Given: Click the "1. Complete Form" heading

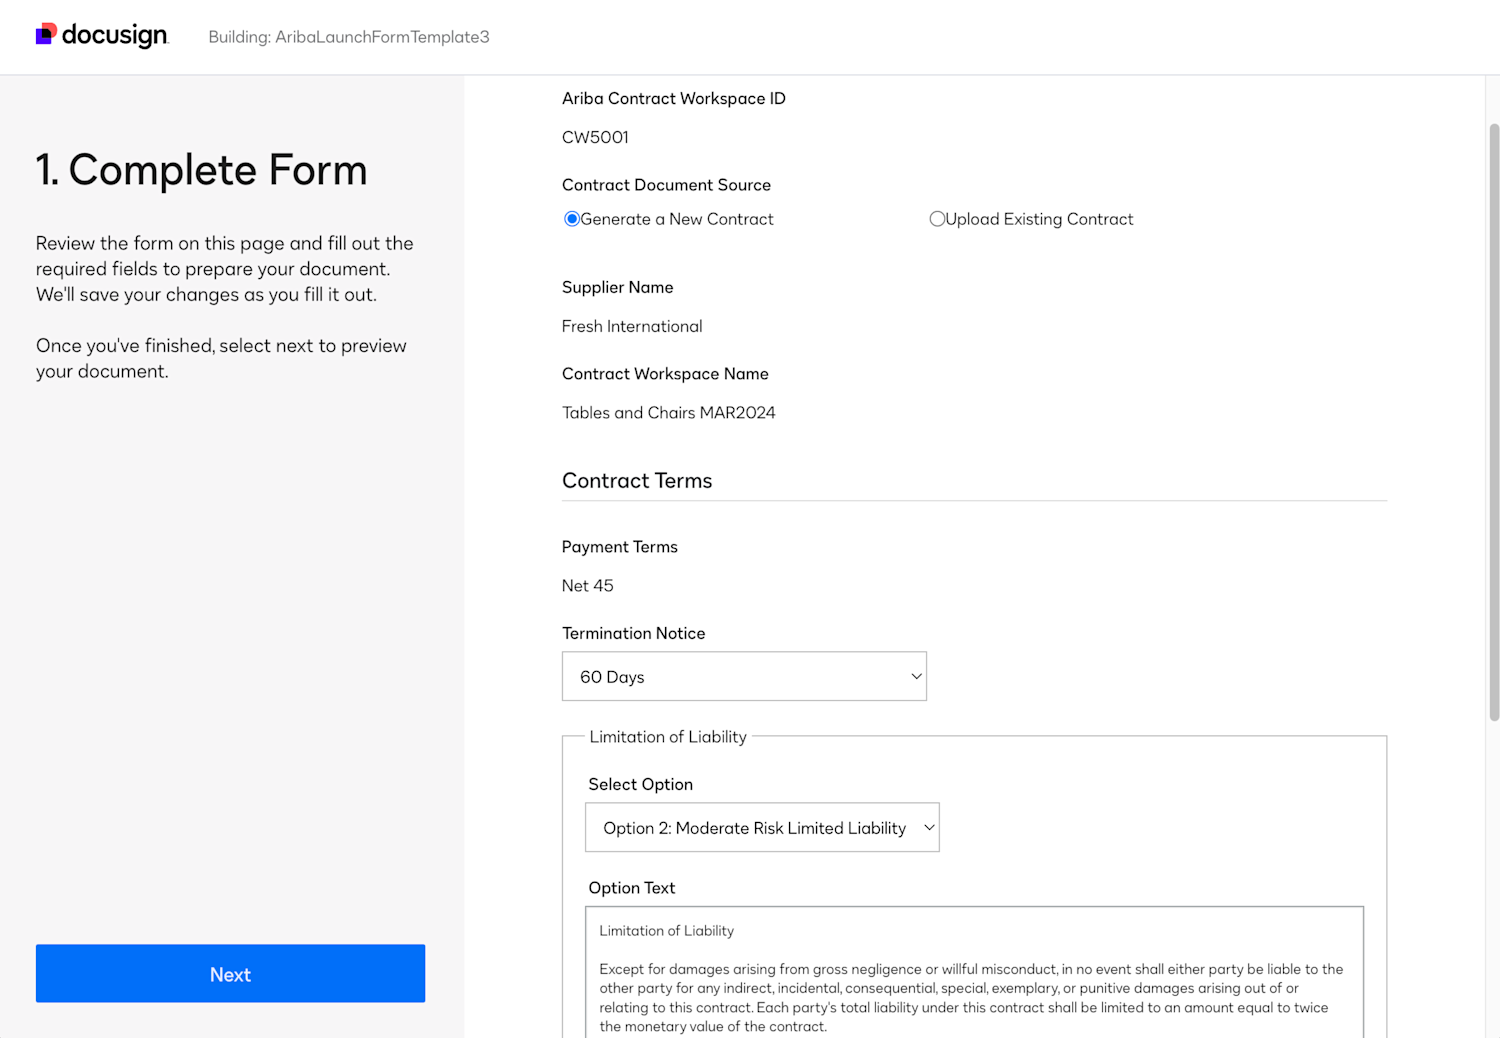Looking at the screenshot, I should coord(201,170).
